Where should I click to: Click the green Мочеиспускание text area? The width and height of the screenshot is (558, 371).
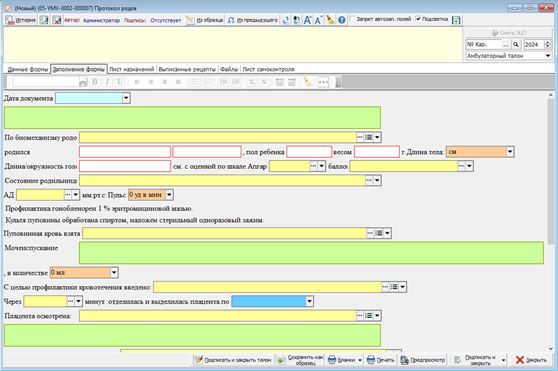(311, 253)
